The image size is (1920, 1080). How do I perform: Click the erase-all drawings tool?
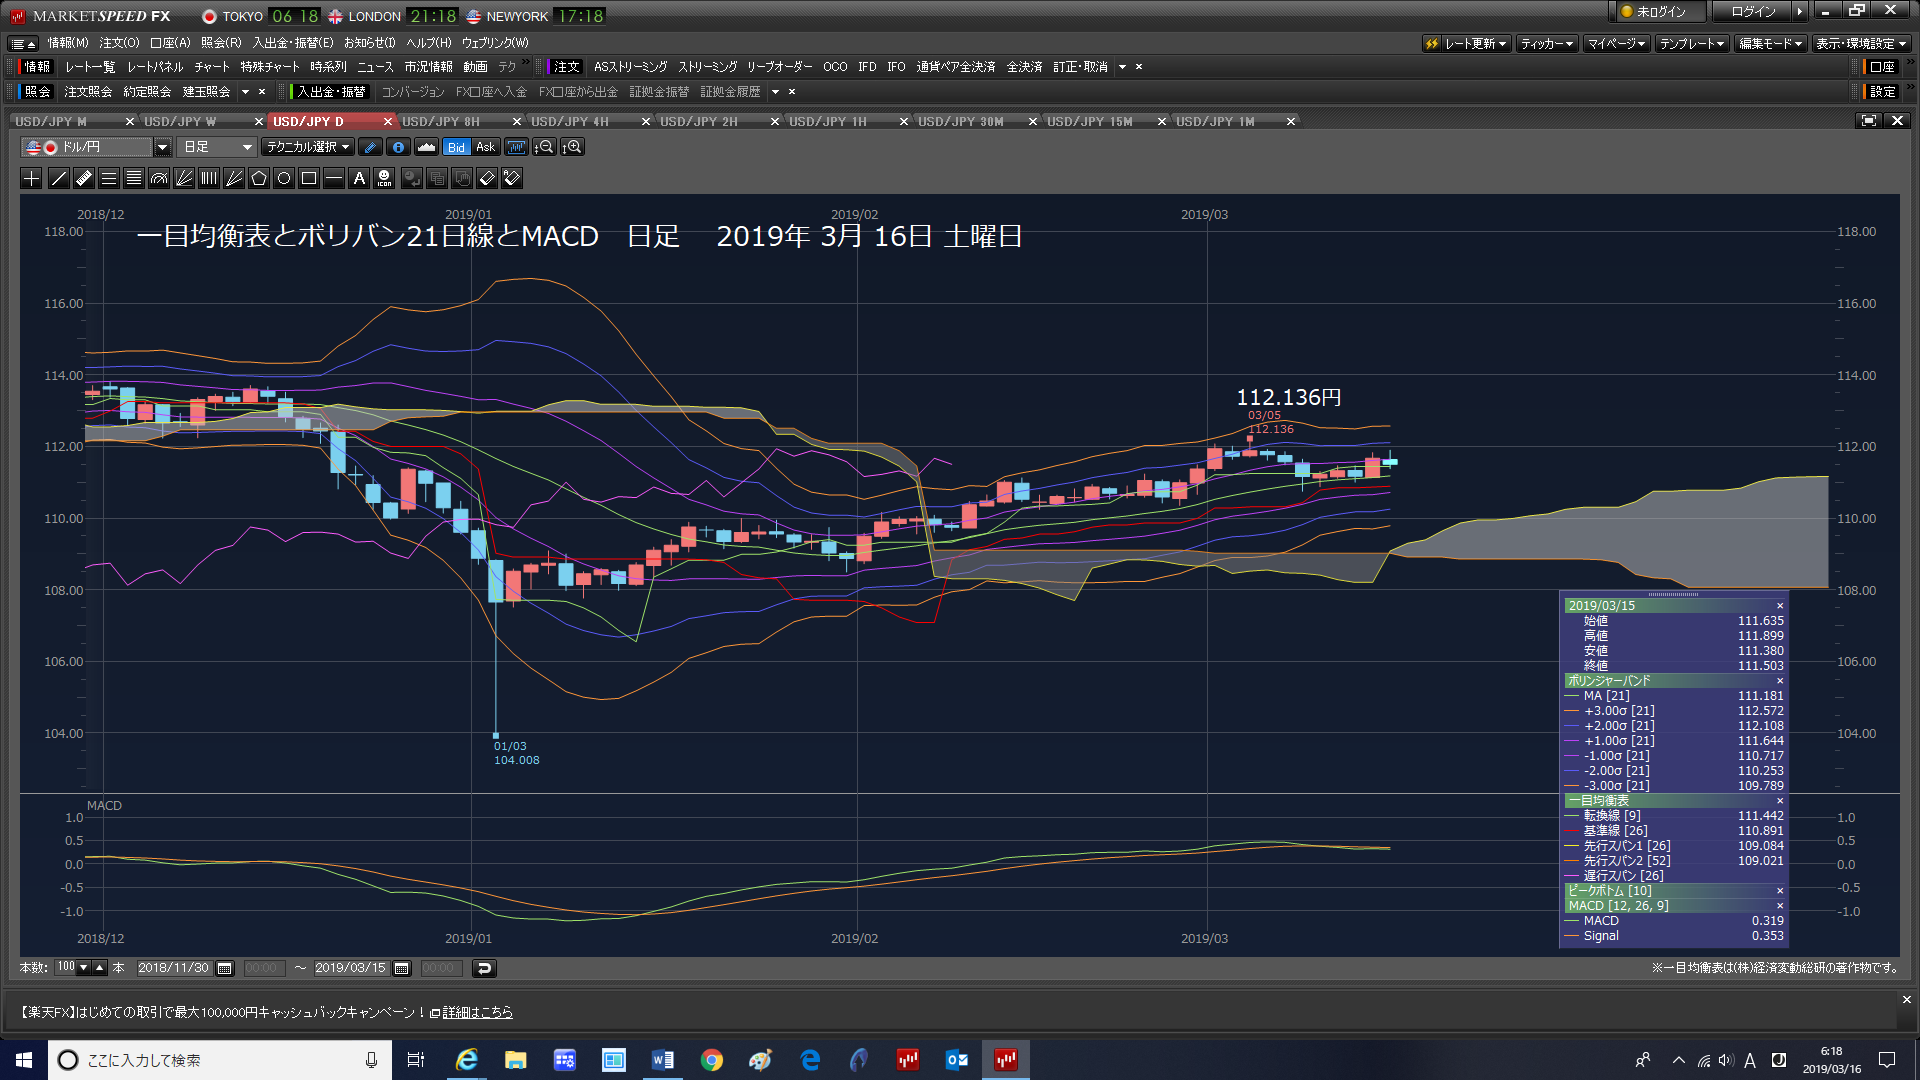(512, 179)
